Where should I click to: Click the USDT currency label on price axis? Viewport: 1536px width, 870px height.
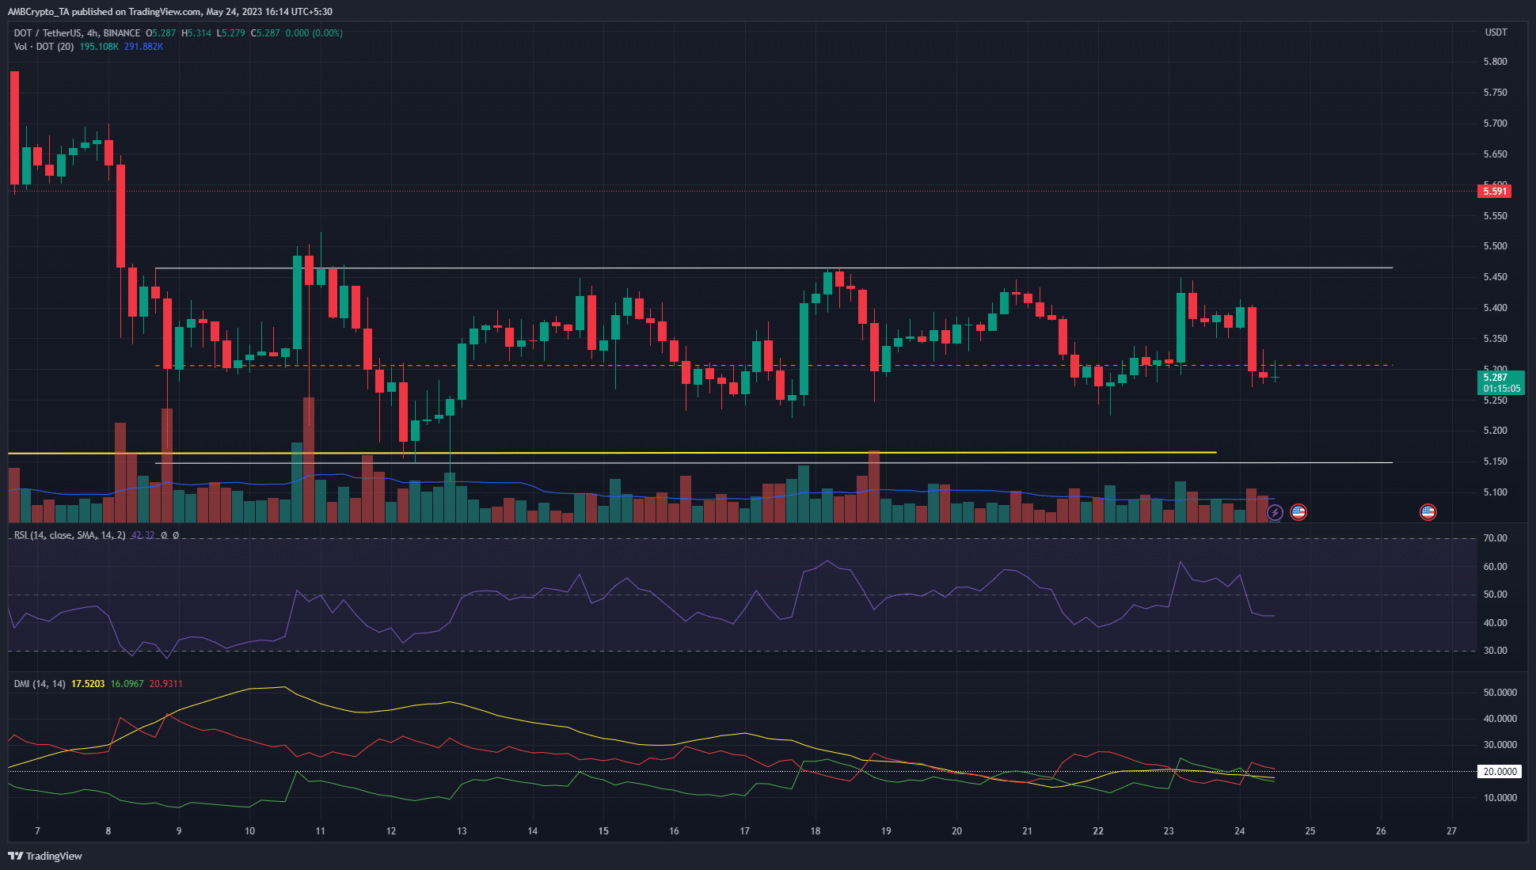coord(1495,33)
